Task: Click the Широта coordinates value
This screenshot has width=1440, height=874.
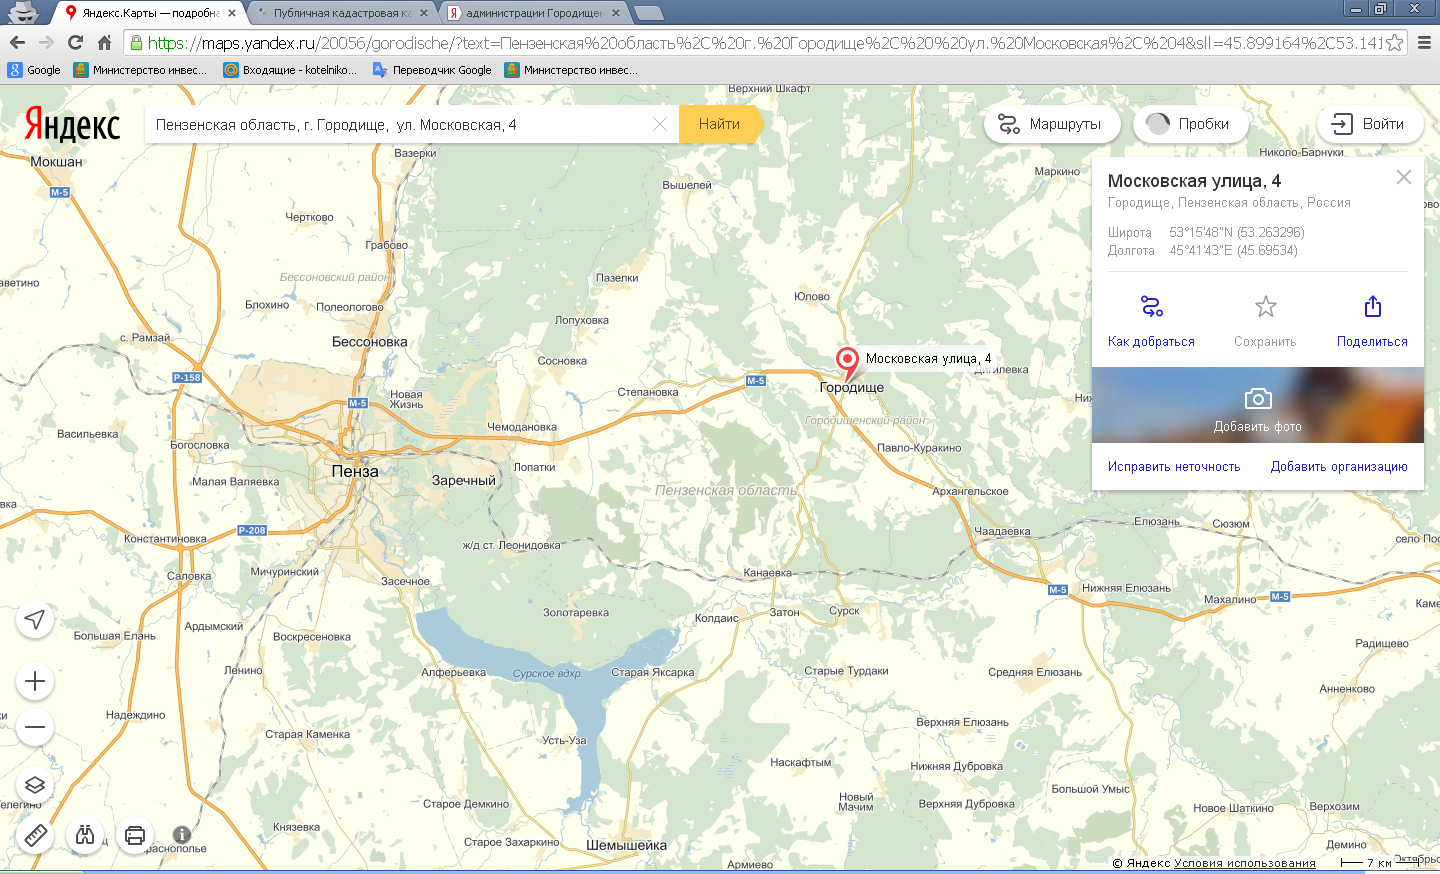Action: (1237, 232)
